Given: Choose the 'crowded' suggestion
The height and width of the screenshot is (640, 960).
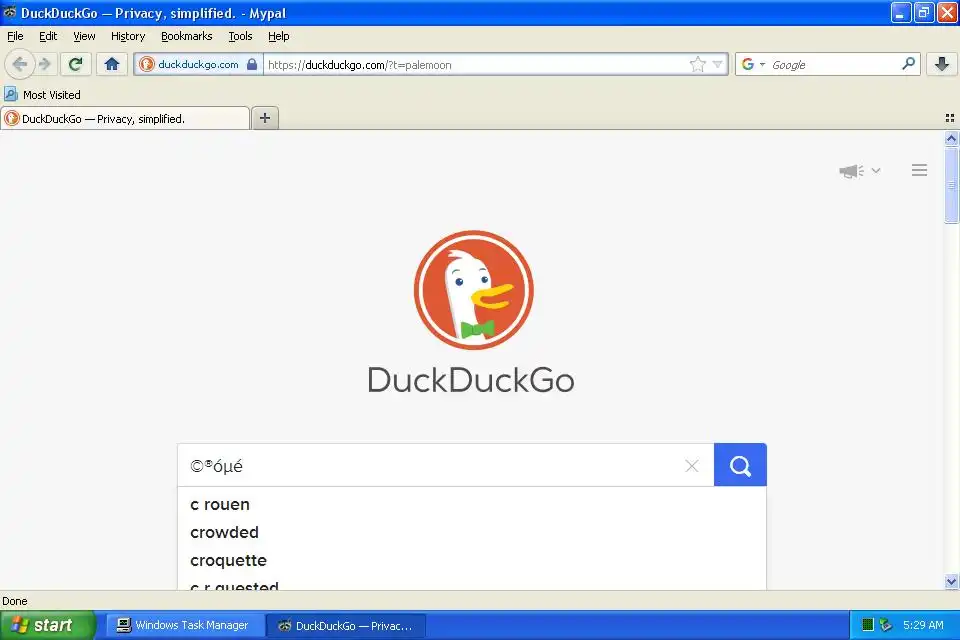Looking at the screenshot, I should click(x=471, y=532).
